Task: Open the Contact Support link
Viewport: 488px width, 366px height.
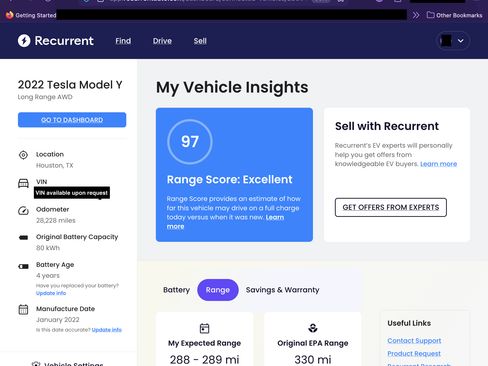Action: coord(414,341)
